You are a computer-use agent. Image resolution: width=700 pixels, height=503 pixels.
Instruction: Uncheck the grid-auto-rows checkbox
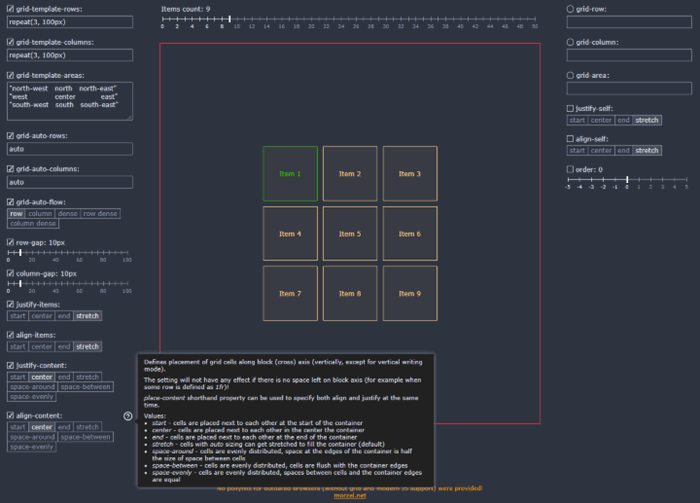(10, 136)
